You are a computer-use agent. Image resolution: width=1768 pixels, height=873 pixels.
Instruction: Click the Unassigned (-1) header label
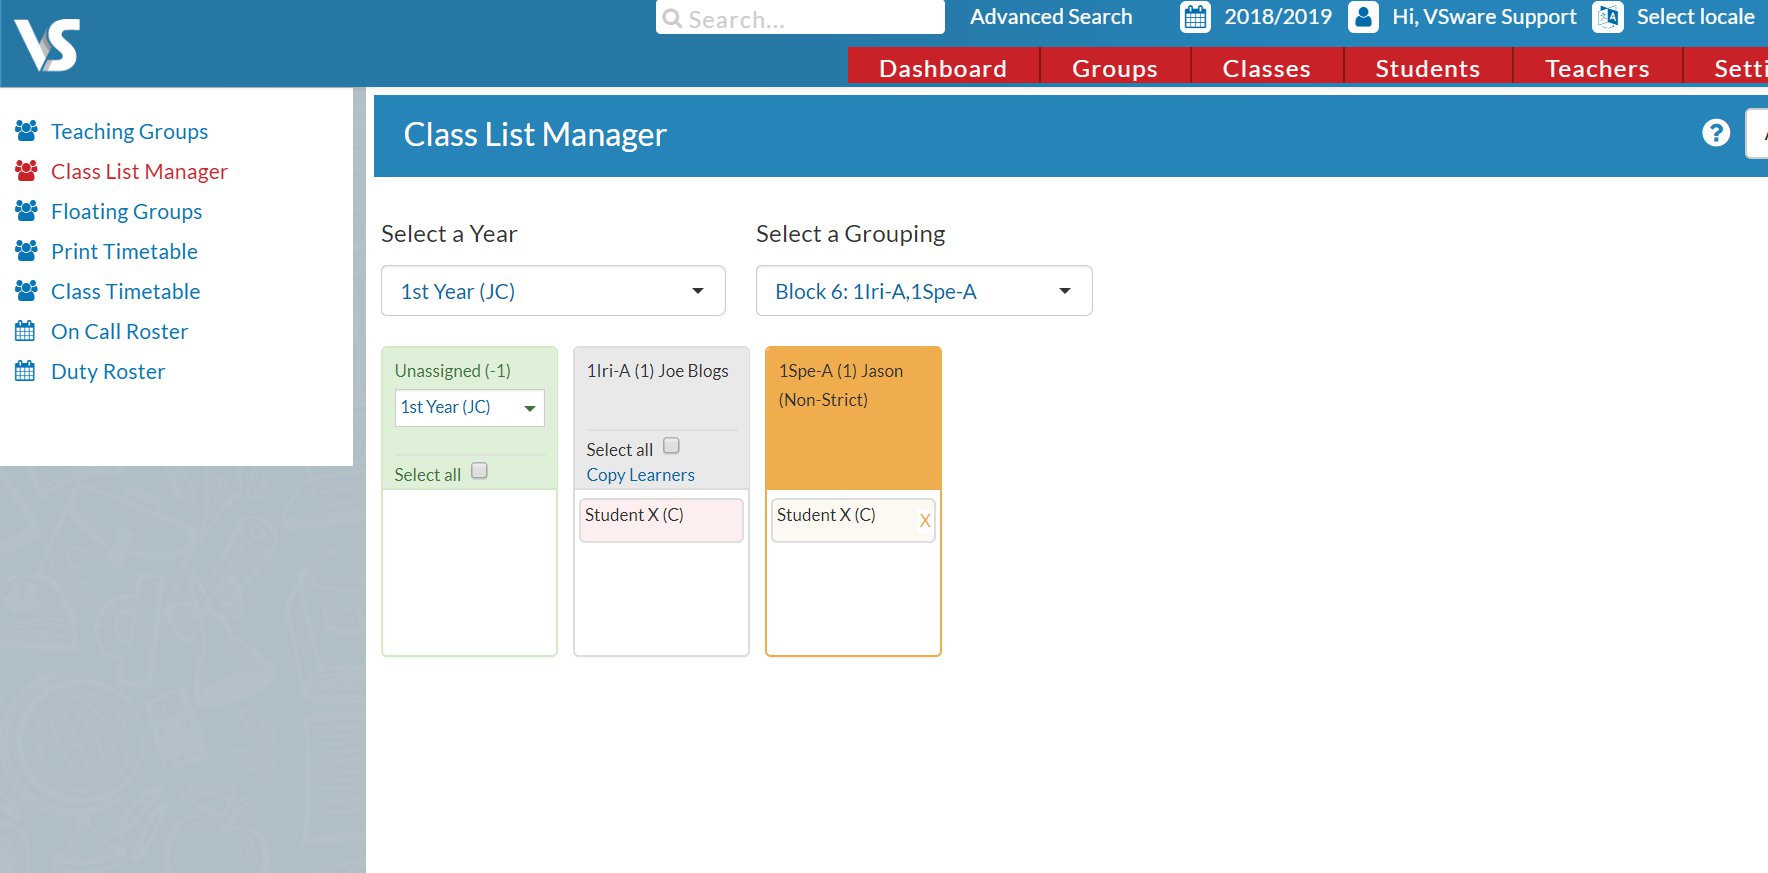[x=453, y=370]
